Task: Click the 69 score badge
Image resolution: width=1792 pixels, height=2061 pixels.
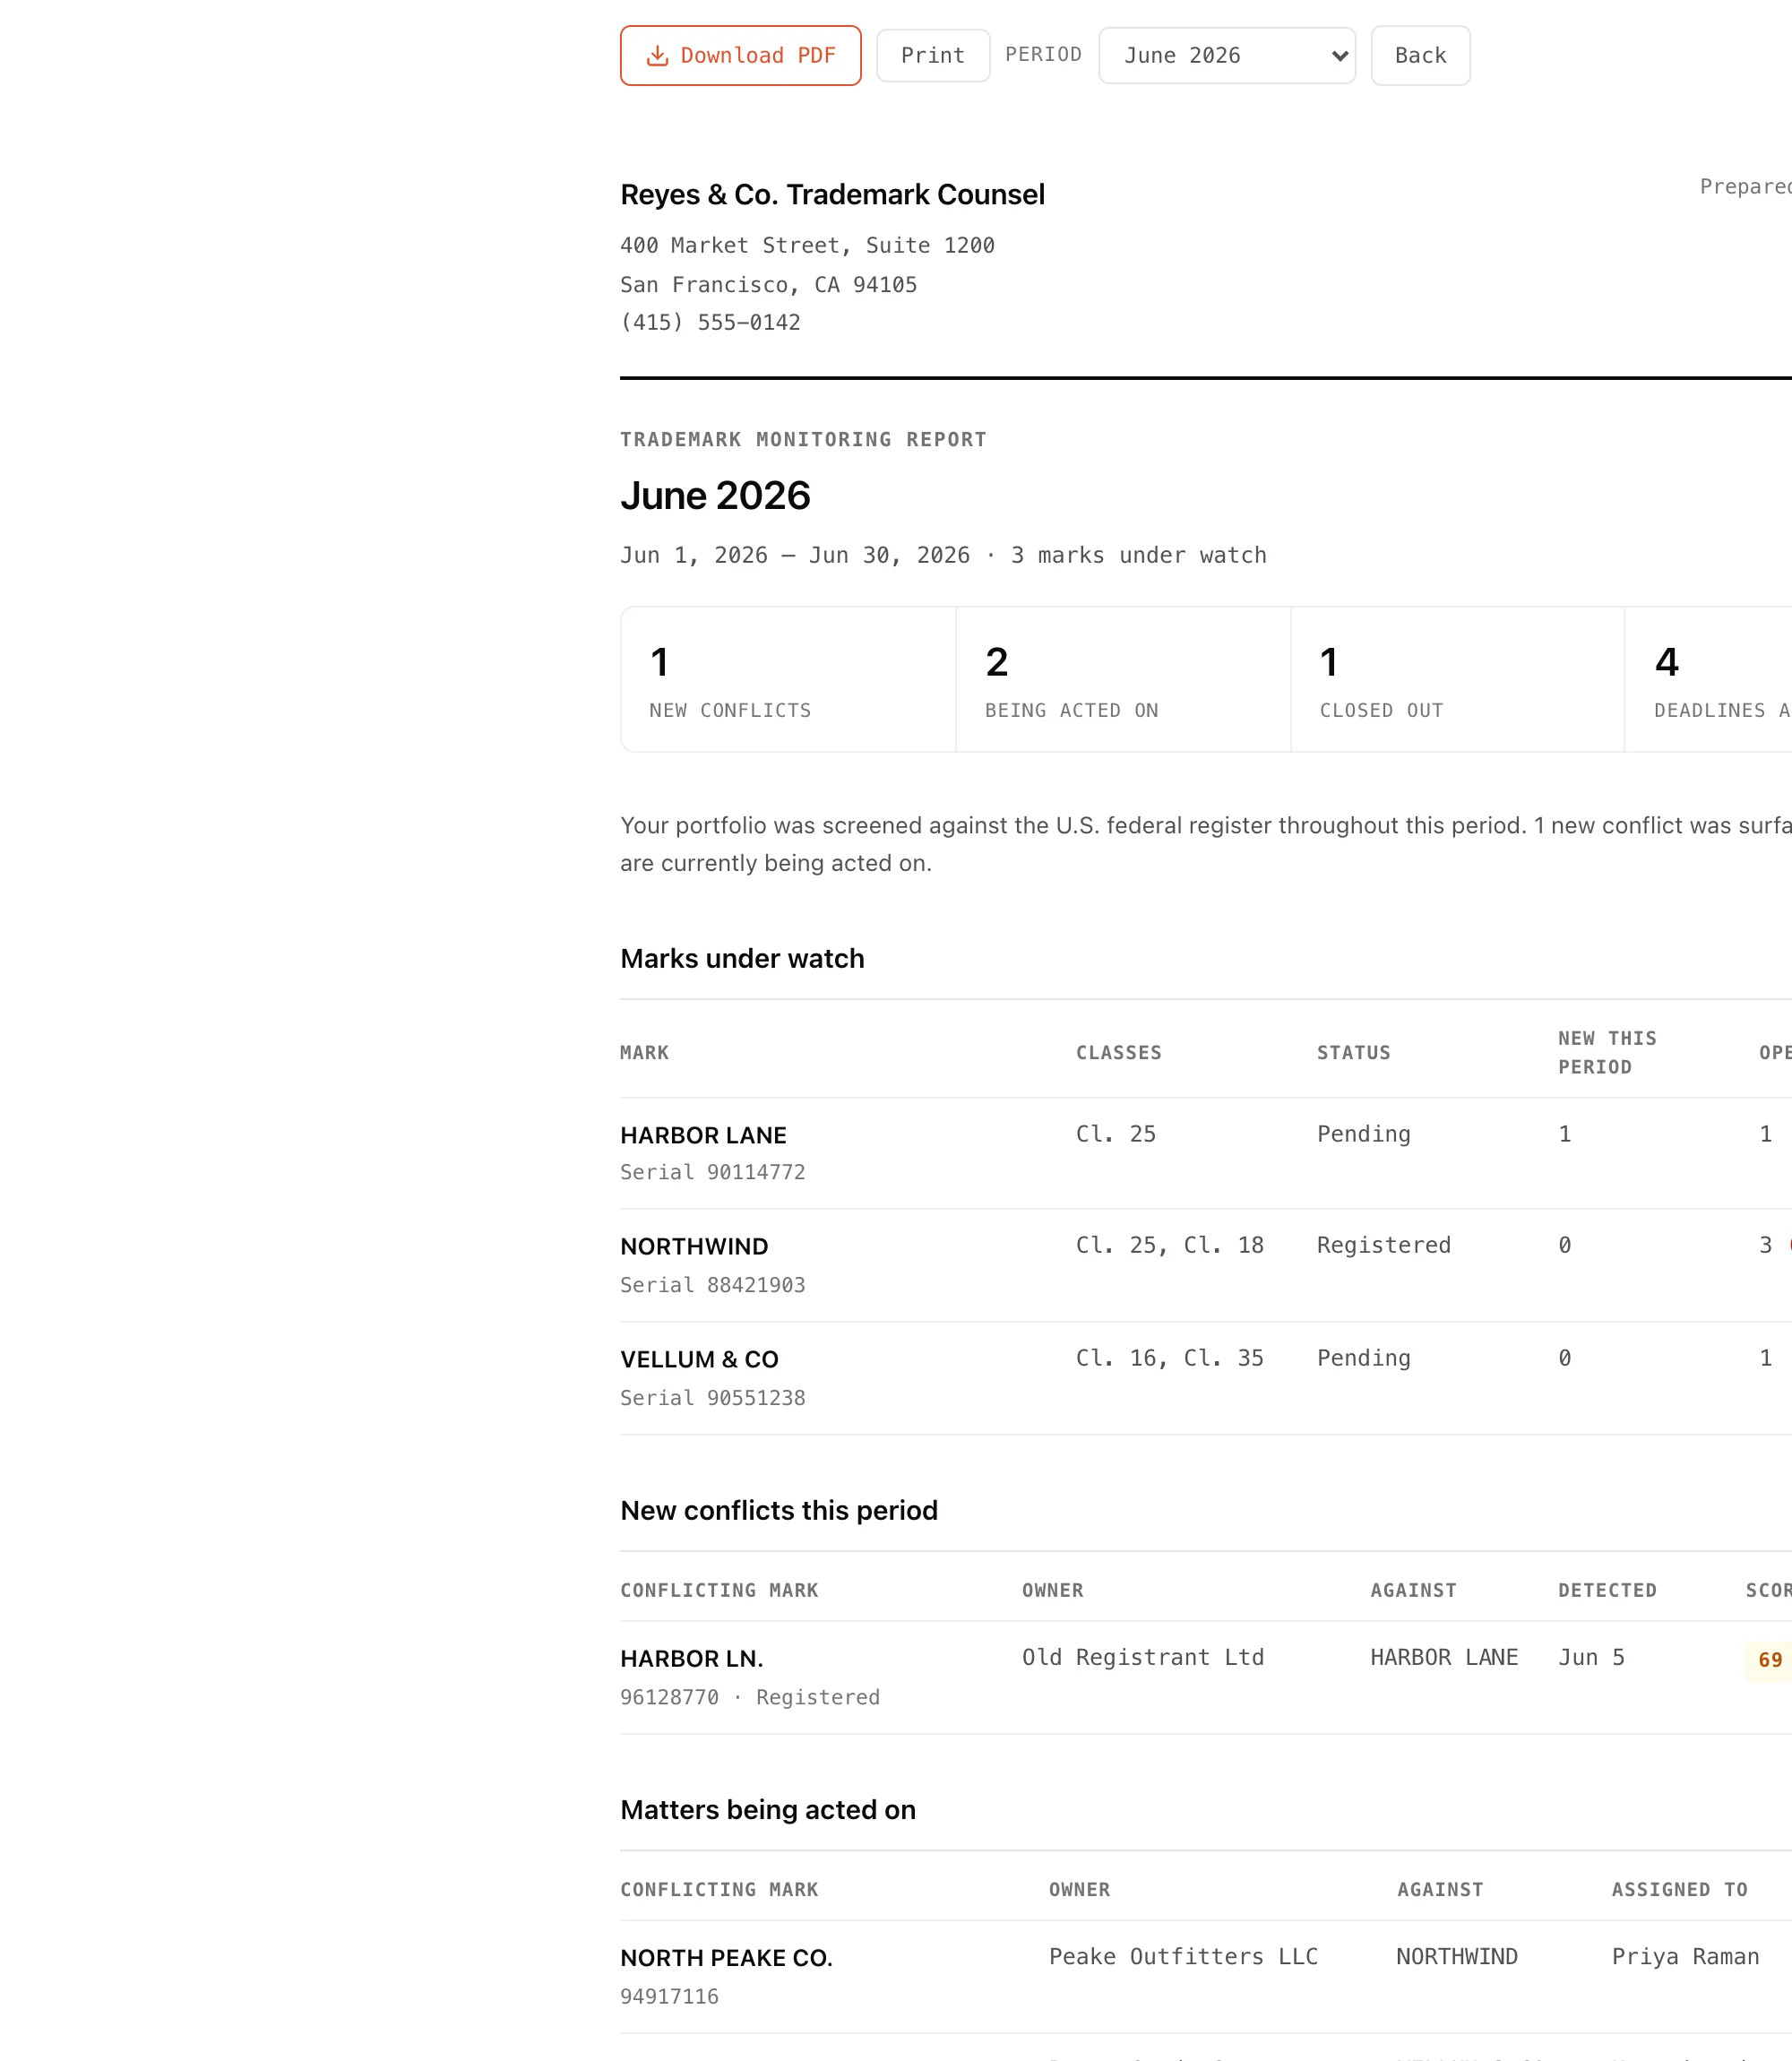Action: (1769, 1661)
